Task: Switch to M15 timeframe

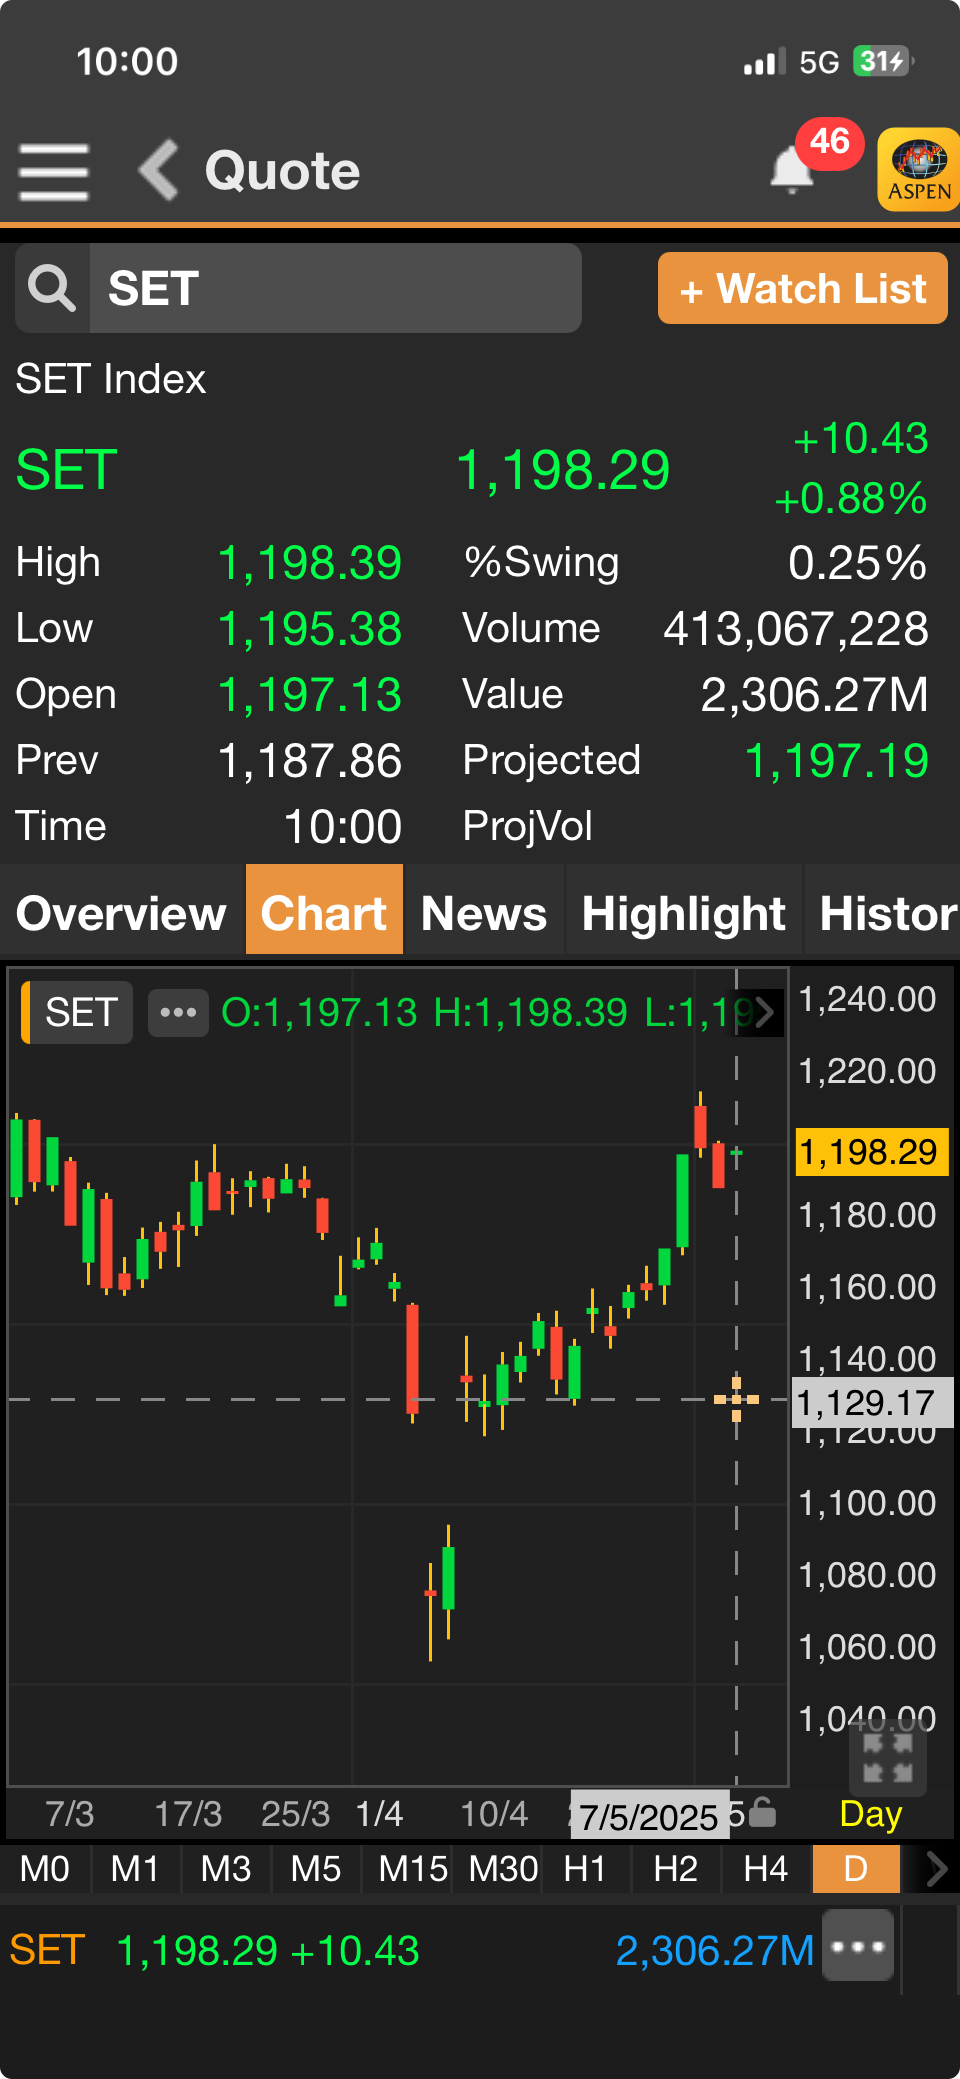Action: 412,1868
